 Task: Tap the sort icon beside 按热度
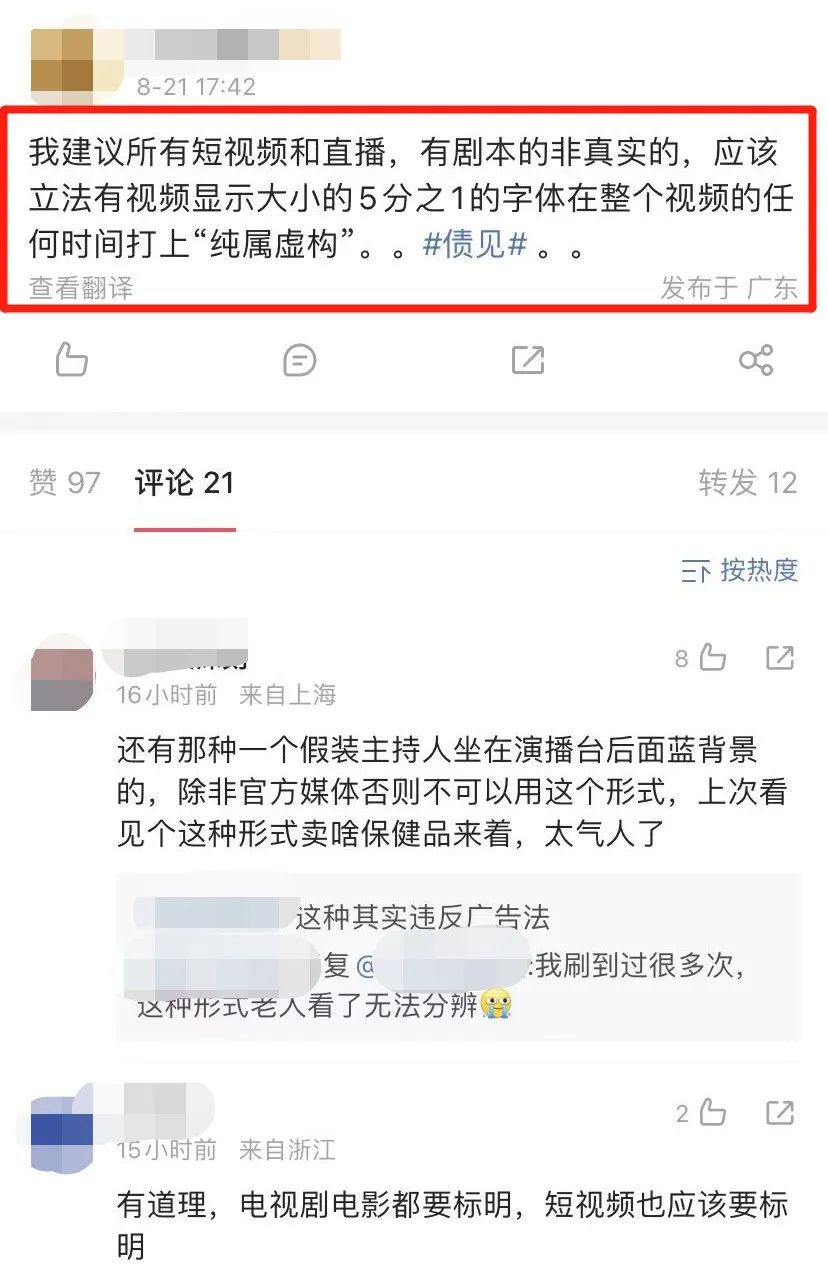(x=695, y=571)
